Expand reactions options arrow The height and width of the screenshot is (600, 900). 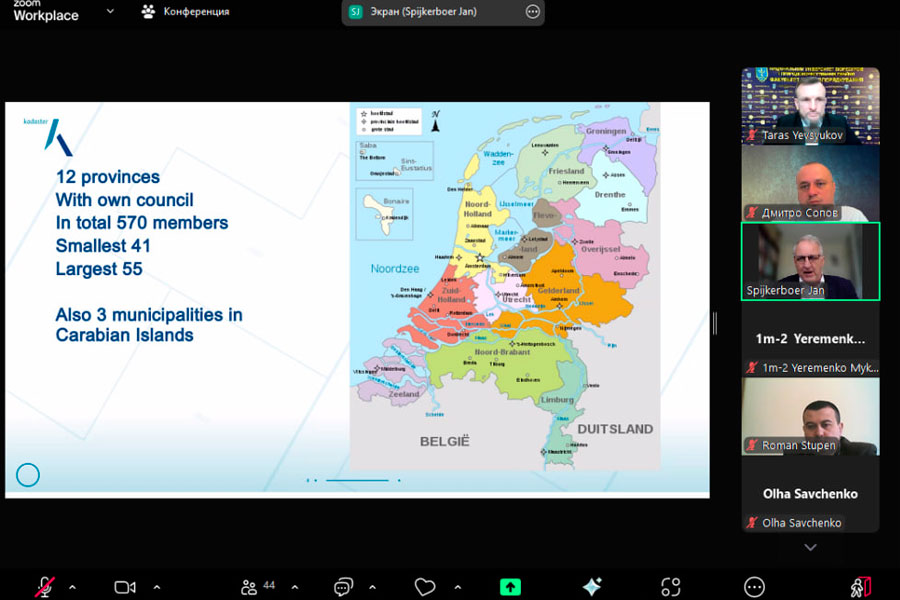point(457,587)
